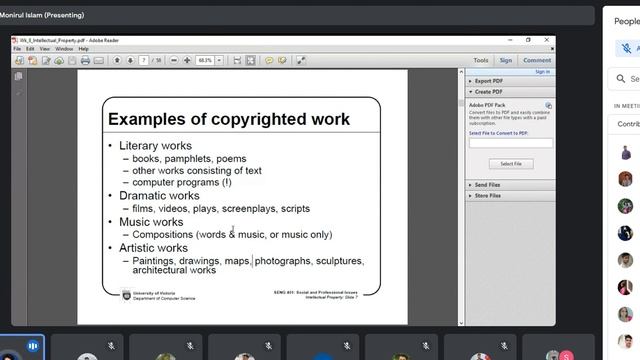Close the document using menu bar x

[x=552, y=49]
